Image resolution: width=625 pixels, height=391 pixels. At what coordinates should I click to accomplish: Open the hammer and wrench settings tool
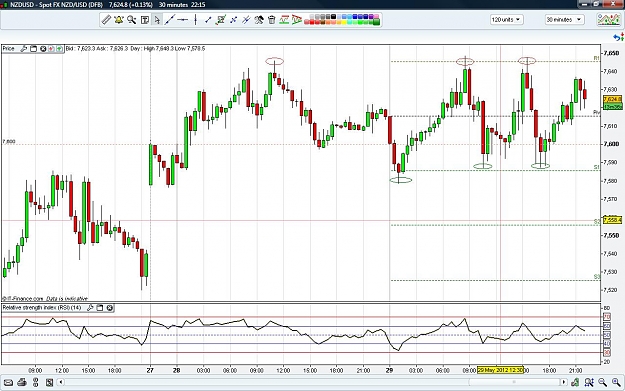pyautogui.click(x=259, y=20)
